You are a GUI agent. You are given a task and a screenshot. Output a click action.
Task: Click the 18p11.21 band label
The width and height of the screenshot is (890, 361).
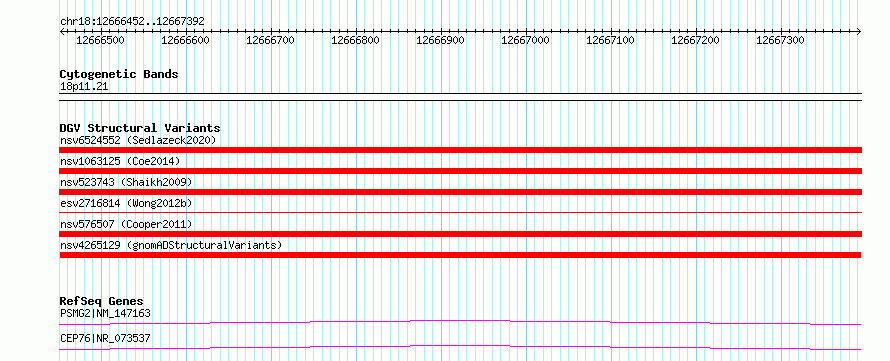tap(84, 87)
